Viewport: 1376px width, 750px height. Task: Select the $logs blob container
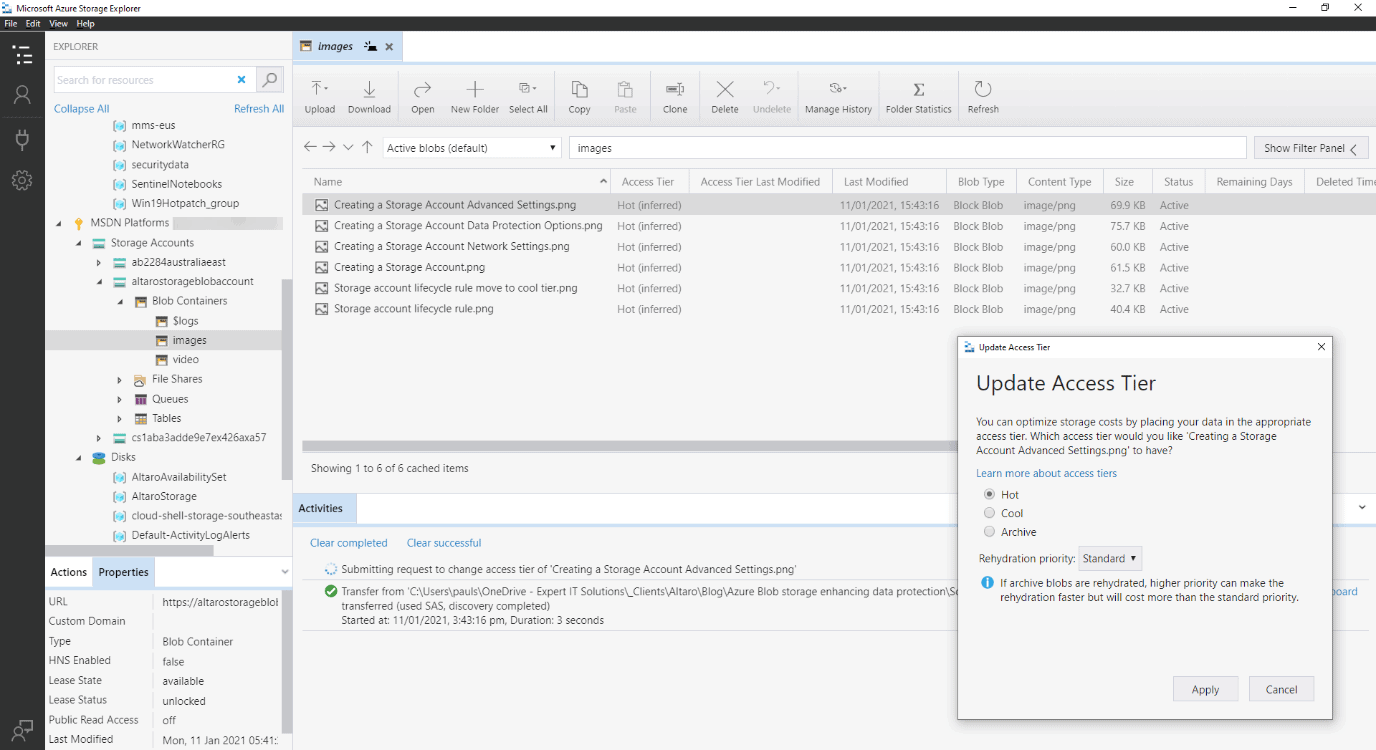(x=185, y=321)
